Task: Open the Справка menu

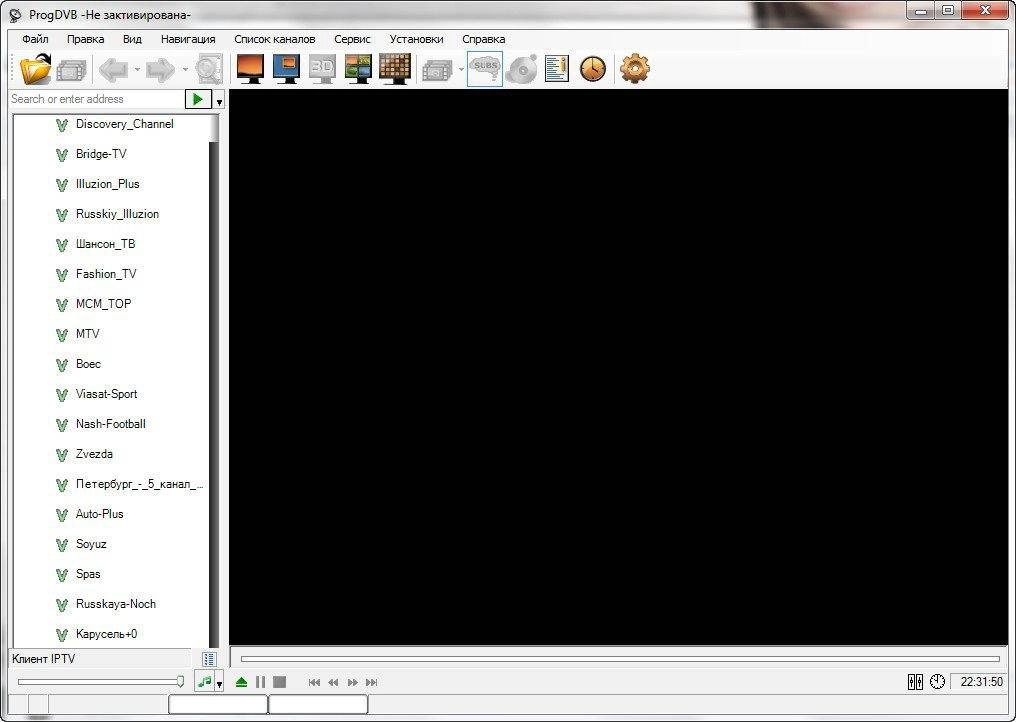Action: point(483,39)
